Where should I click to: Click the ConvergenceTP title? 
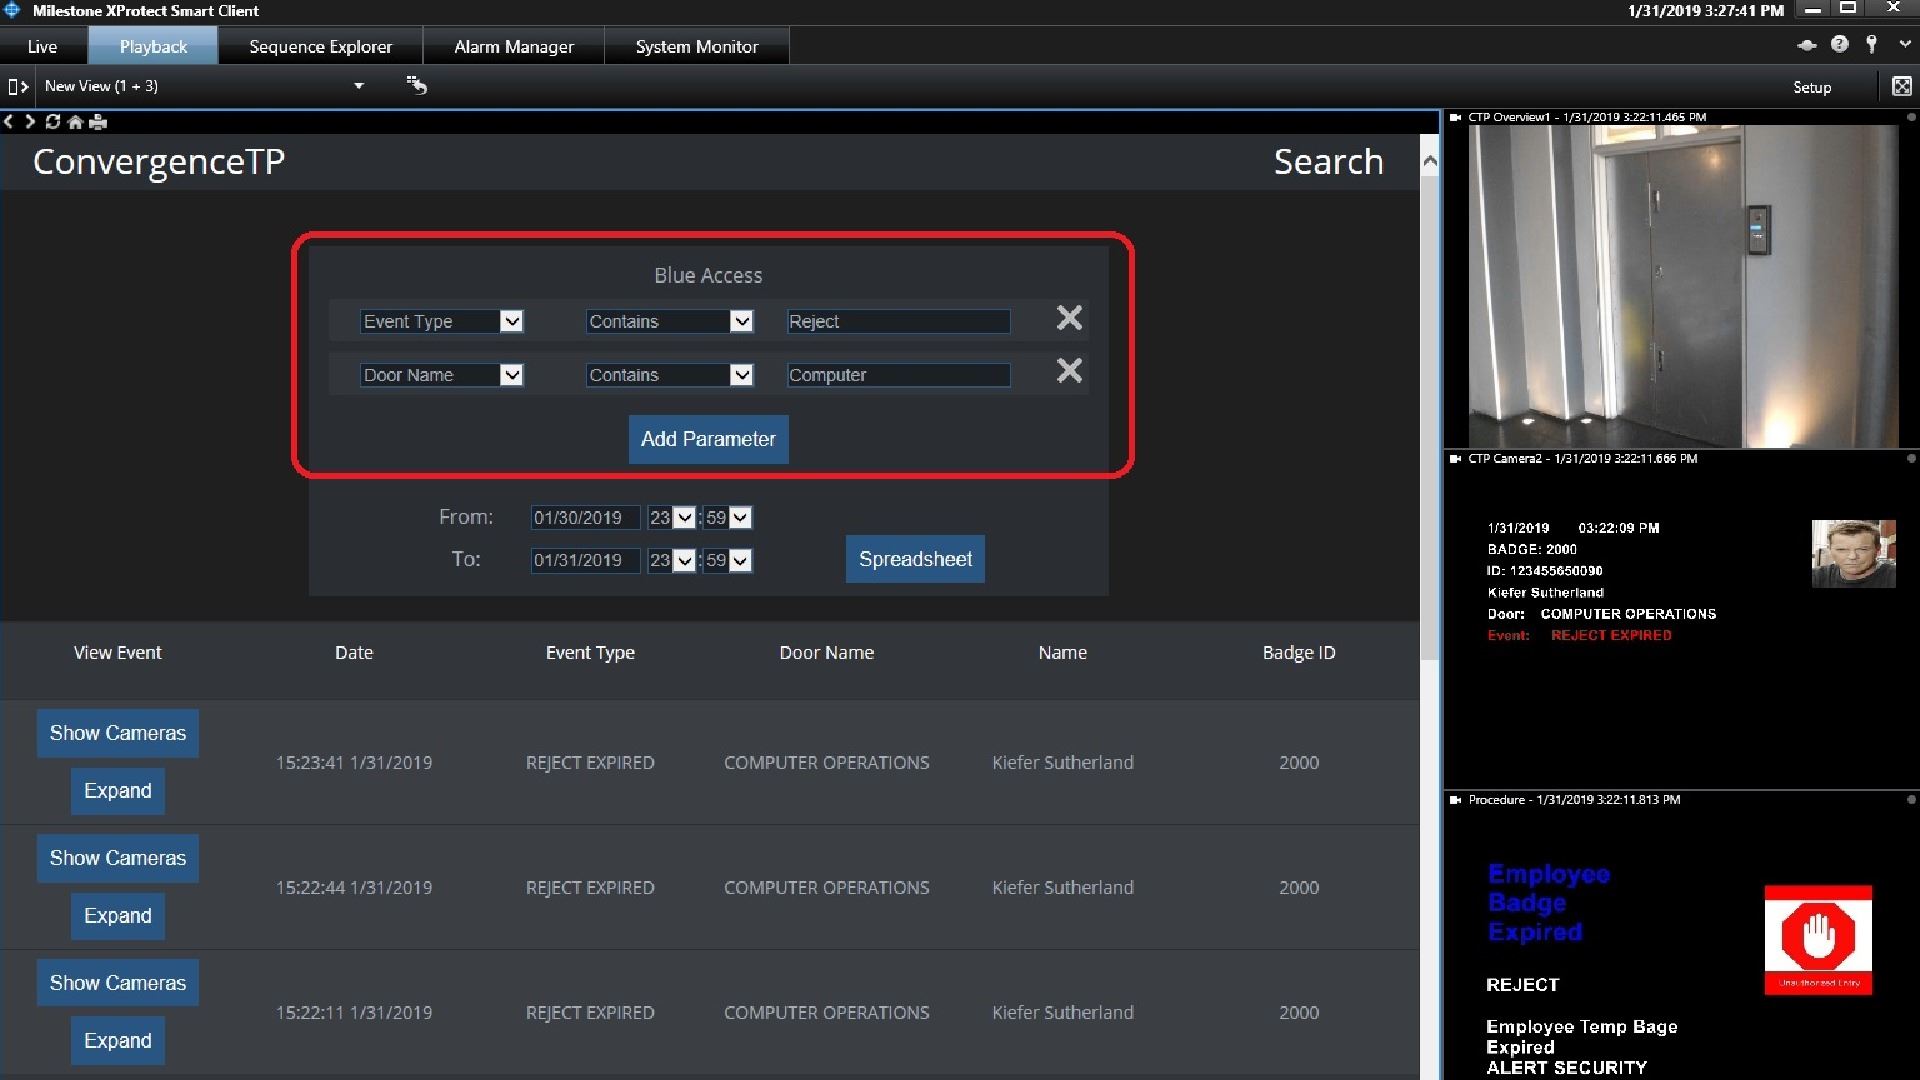(159, 162)
